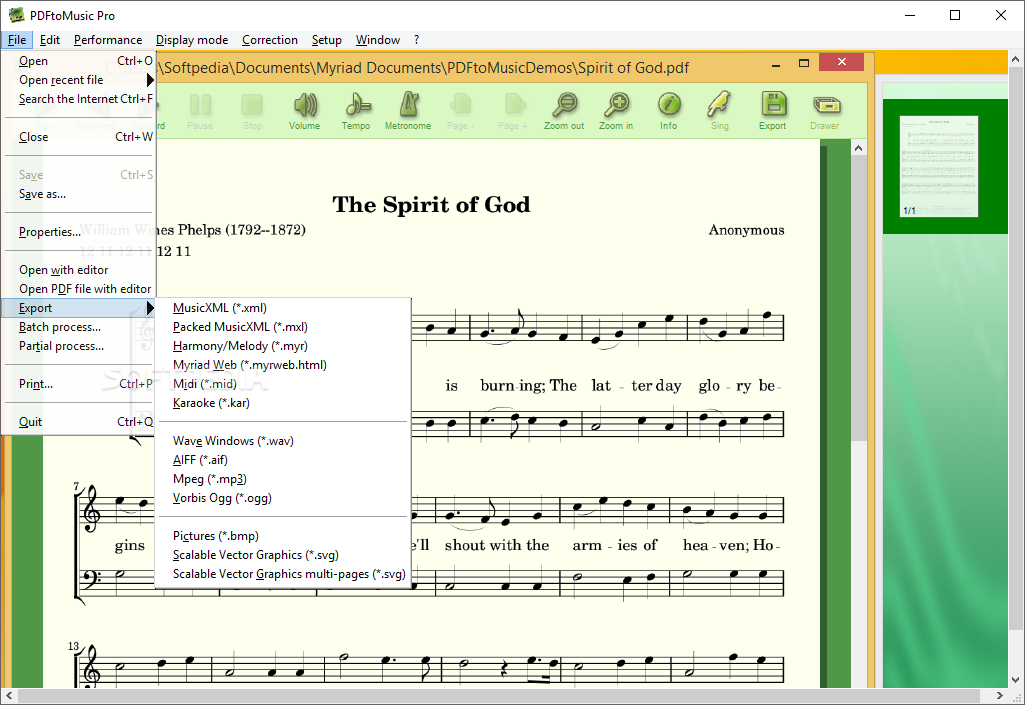The width and height of the screenshot is (1025, 705).
Task: Open the File menu
Action: pos(17,40)
